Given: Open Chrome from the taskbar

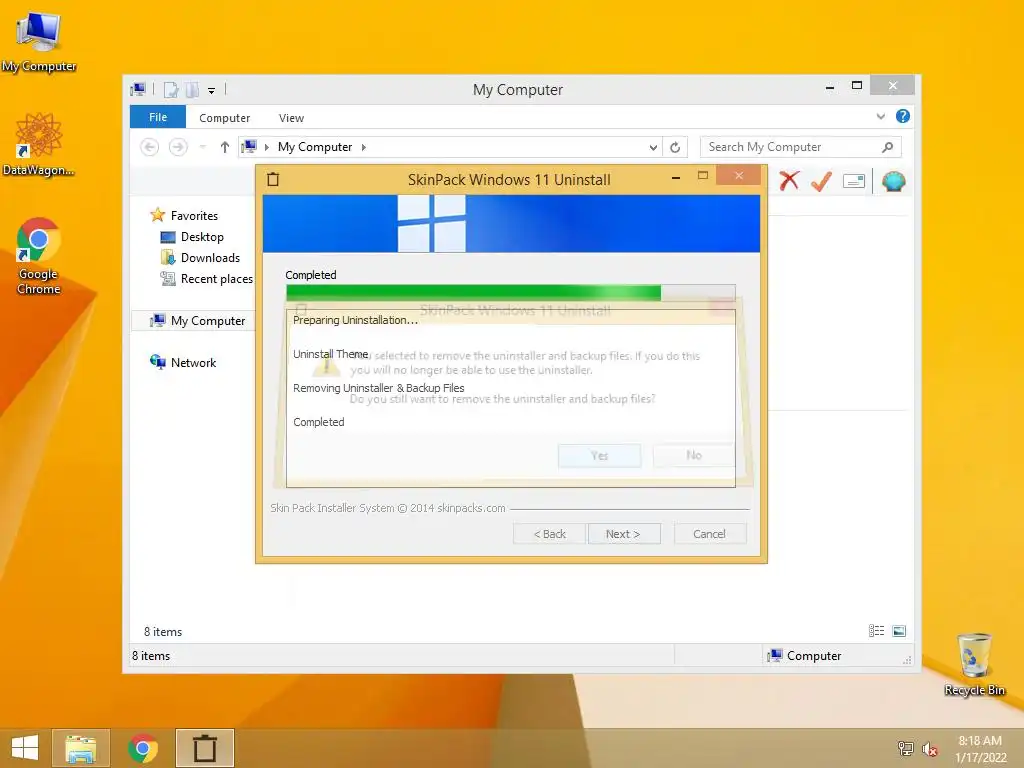Looking at the screenshot, I should (143, 748).
